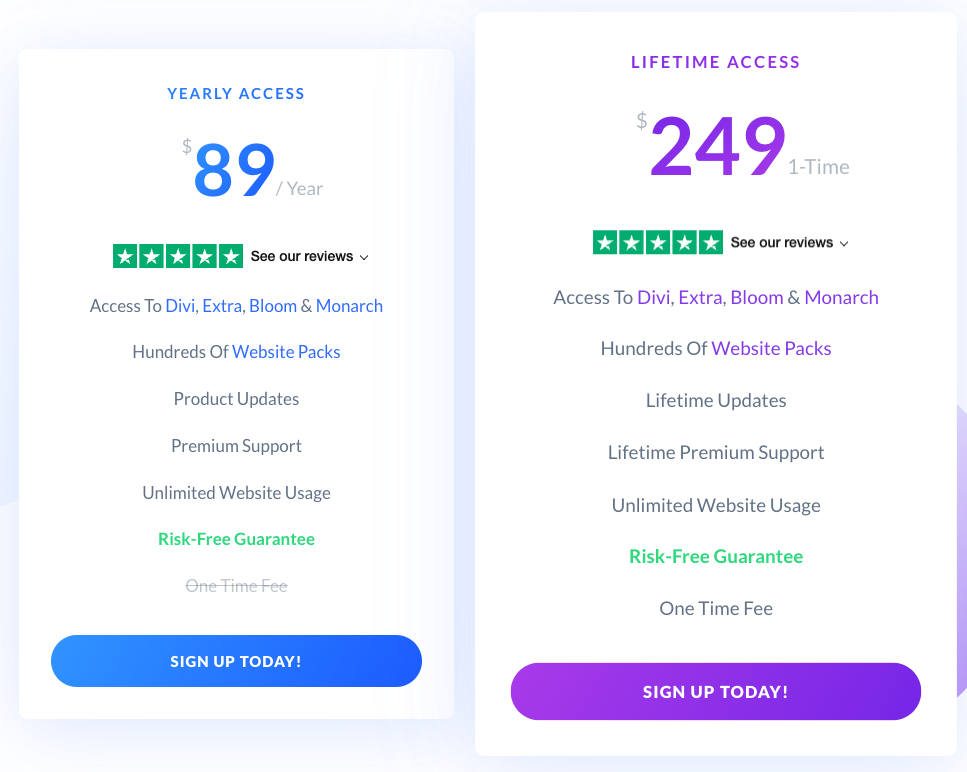Screen dimensions: 967x772
Task: Select the Lifetime Access plan heading
Action: click(715, 62)
